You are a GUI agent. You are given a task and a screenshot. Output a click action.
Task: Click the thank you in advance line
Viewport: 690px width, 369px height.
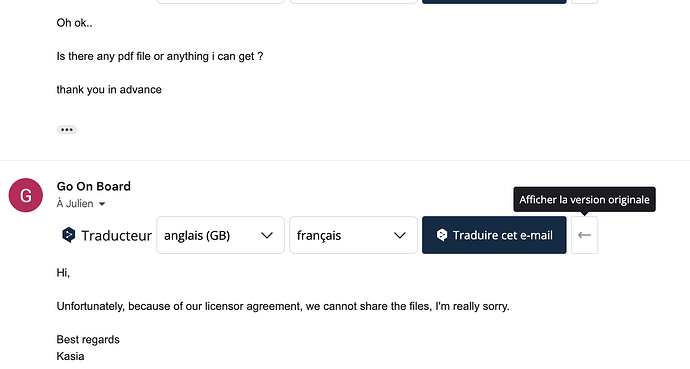coord(109,90)
